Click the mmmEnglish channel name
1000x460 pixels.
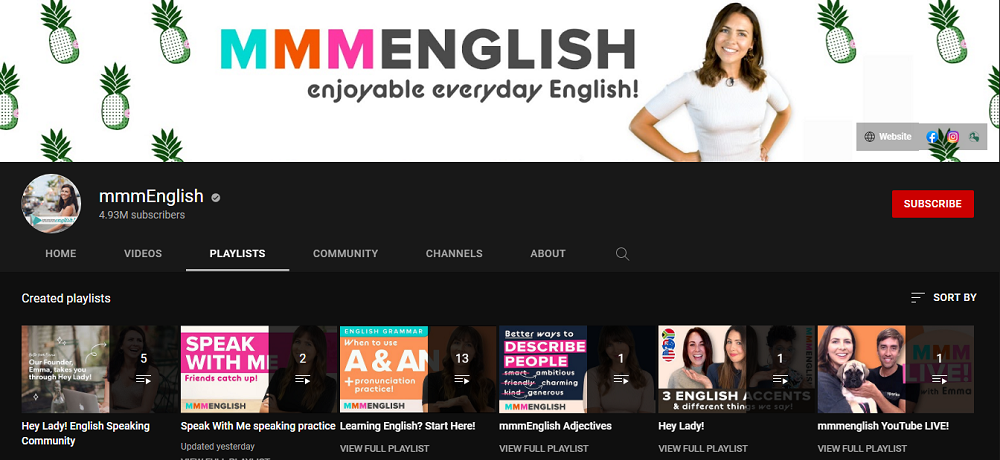(151, 196)
